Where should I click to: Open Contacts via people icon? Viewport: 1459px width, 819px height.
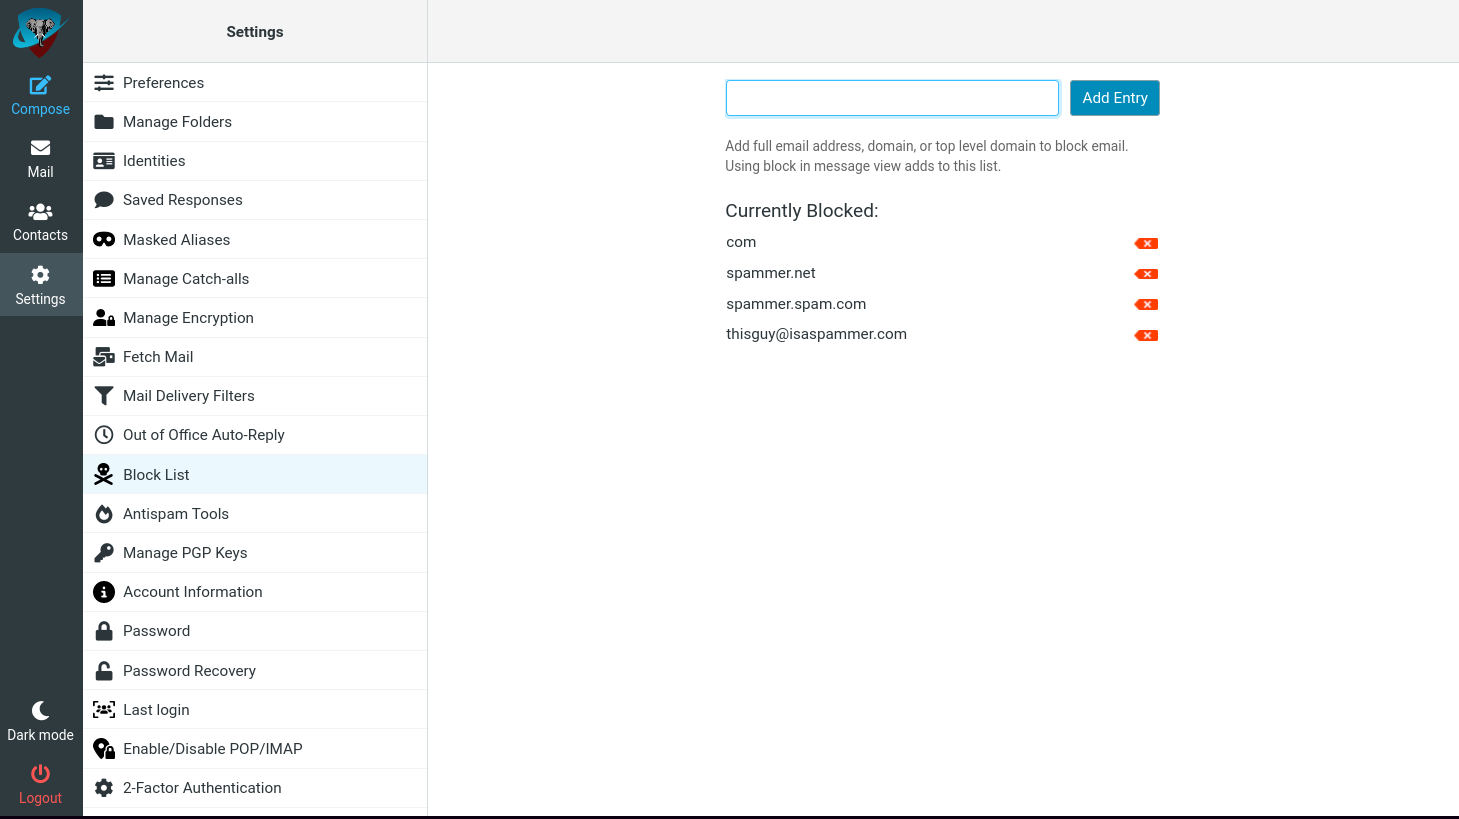[40, 212]
